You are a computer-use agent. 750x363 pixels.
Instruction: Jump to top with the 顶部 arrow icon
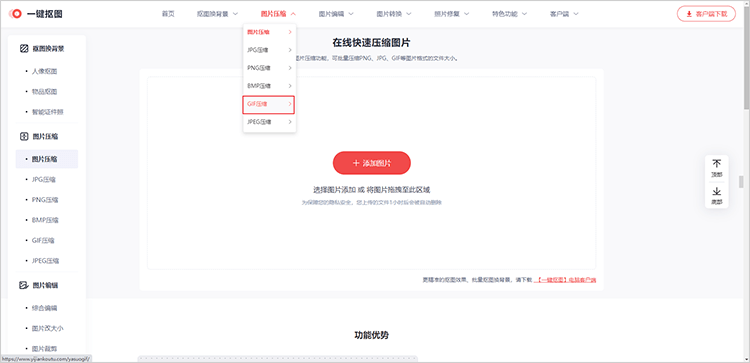(717, 164)
